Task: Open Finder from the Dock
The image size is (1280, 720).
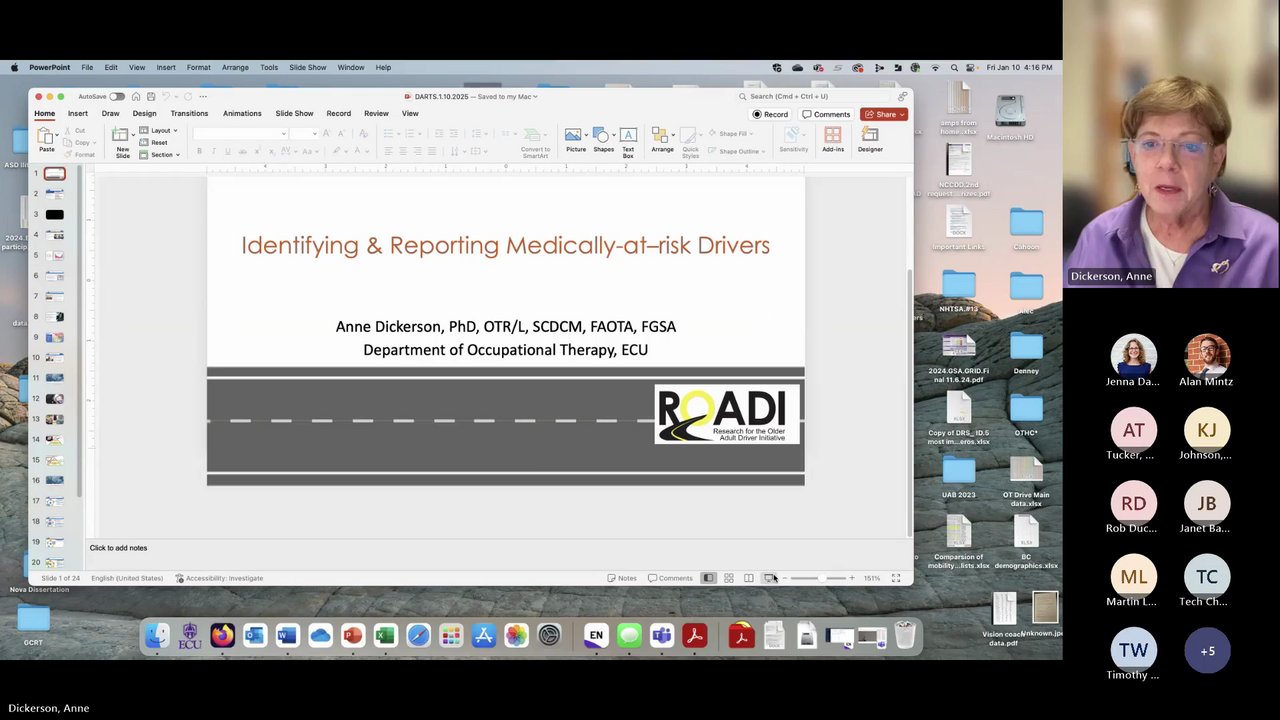Action: [x=157, y=635]
